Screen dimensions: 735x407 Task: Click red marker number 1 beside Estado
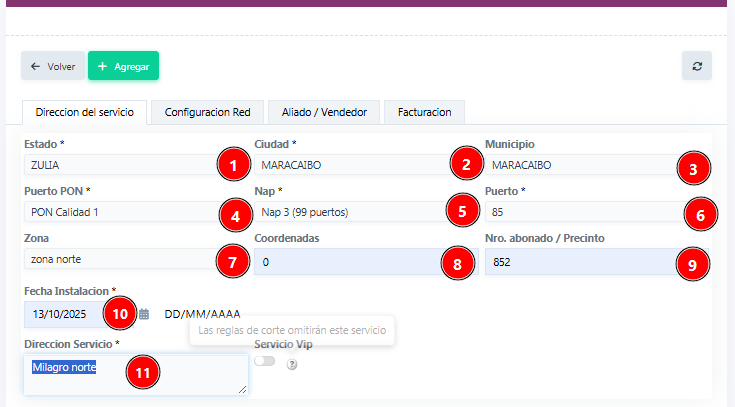coord(232,165)
